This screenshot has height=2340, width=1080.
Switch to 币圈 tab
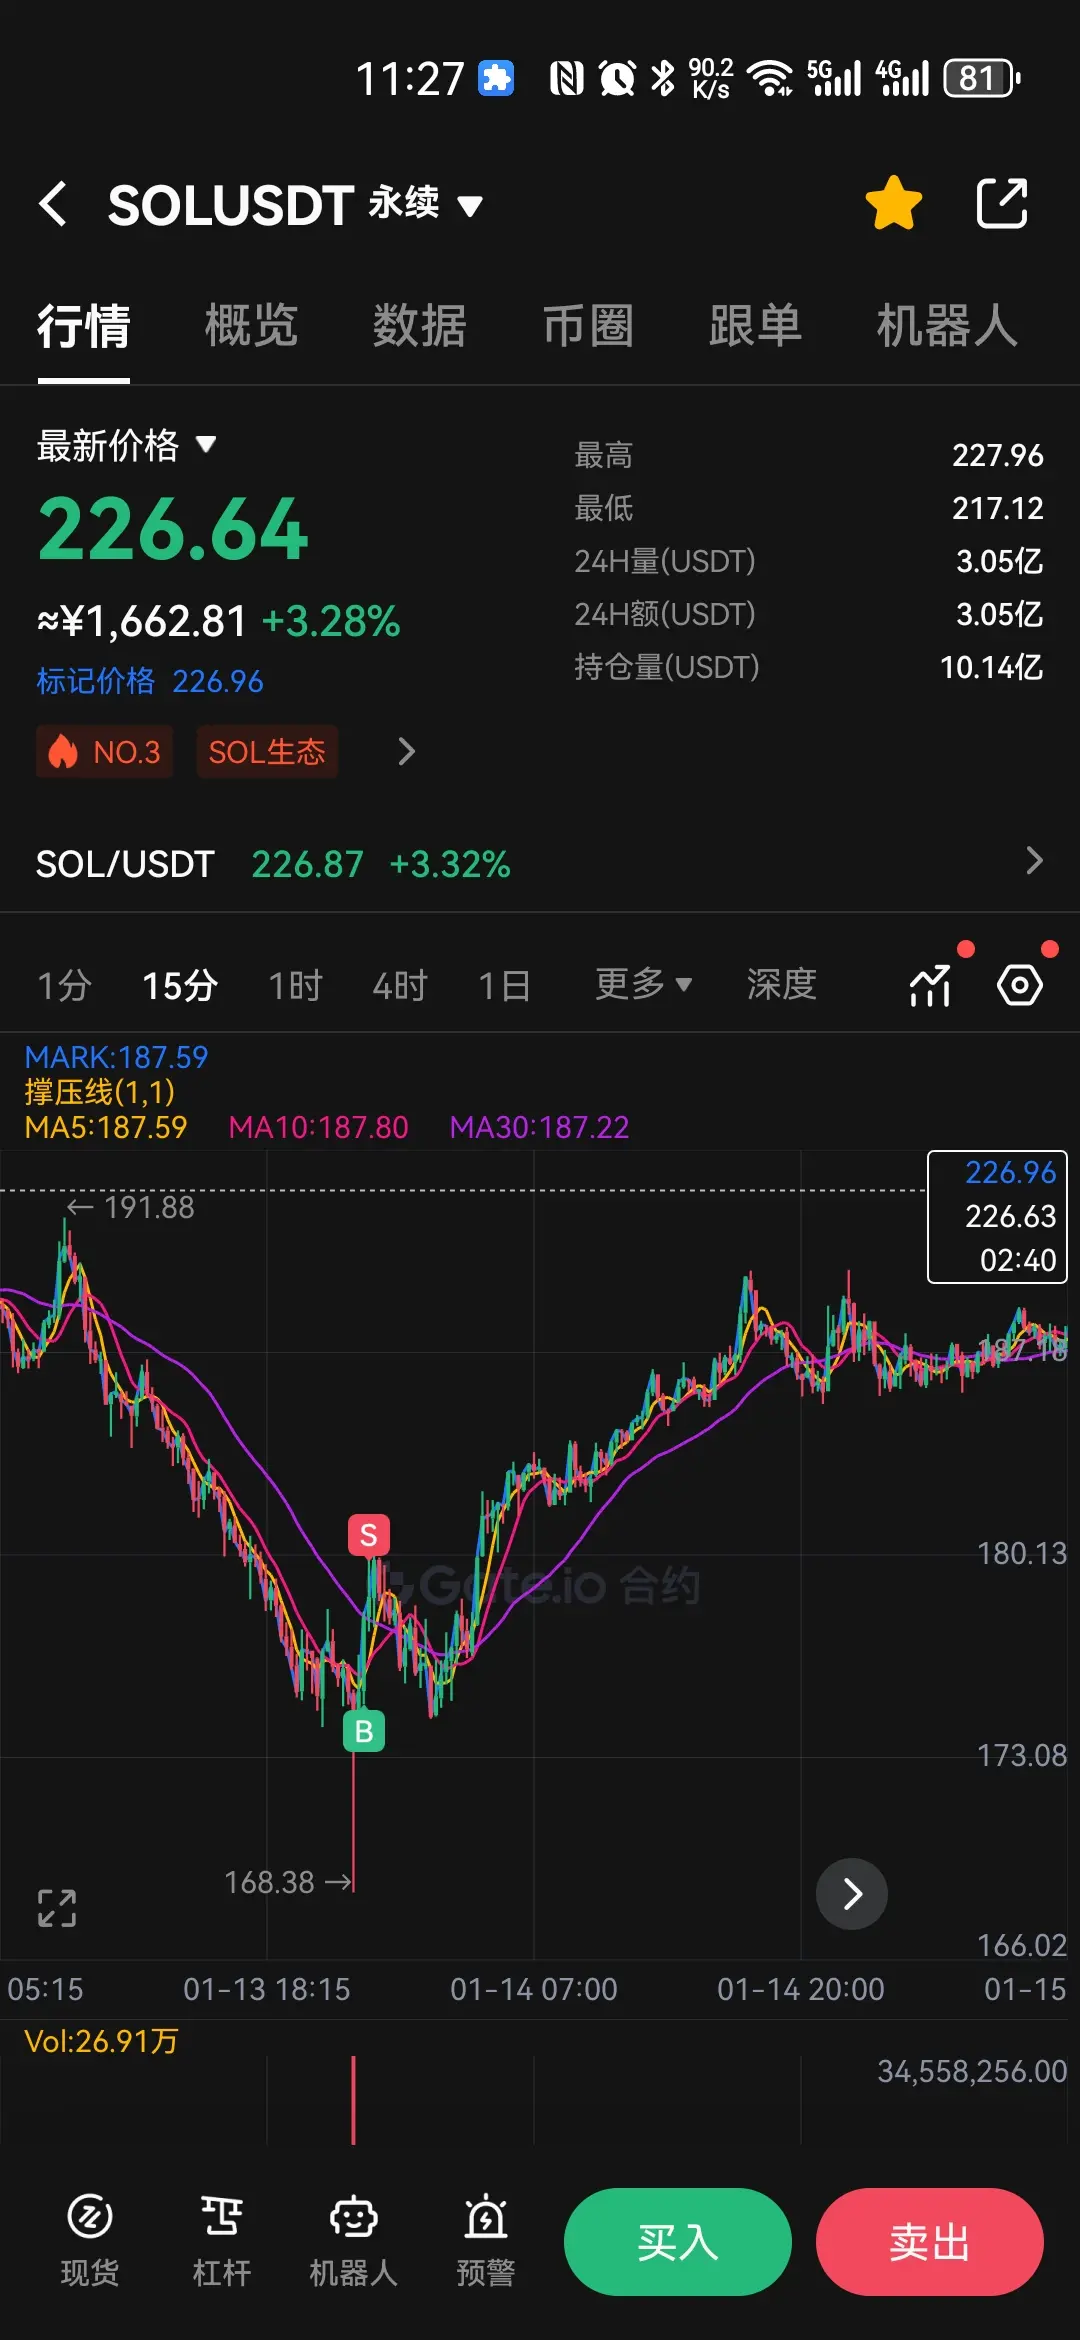click(x=588, y=326)
